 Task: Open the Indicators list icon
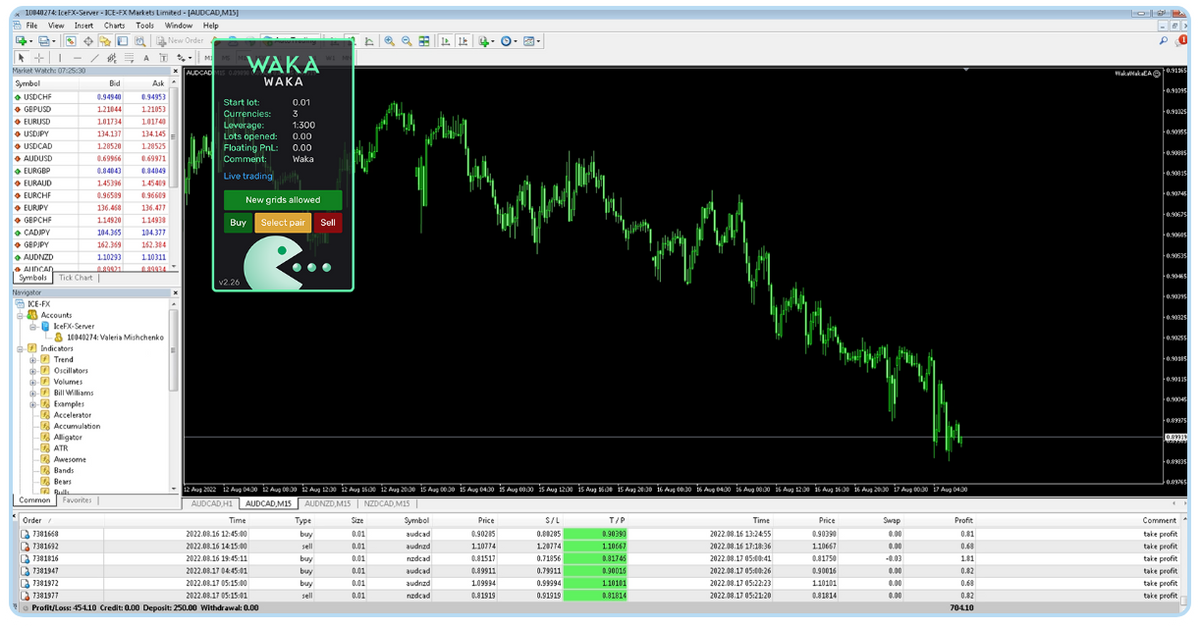485,41
